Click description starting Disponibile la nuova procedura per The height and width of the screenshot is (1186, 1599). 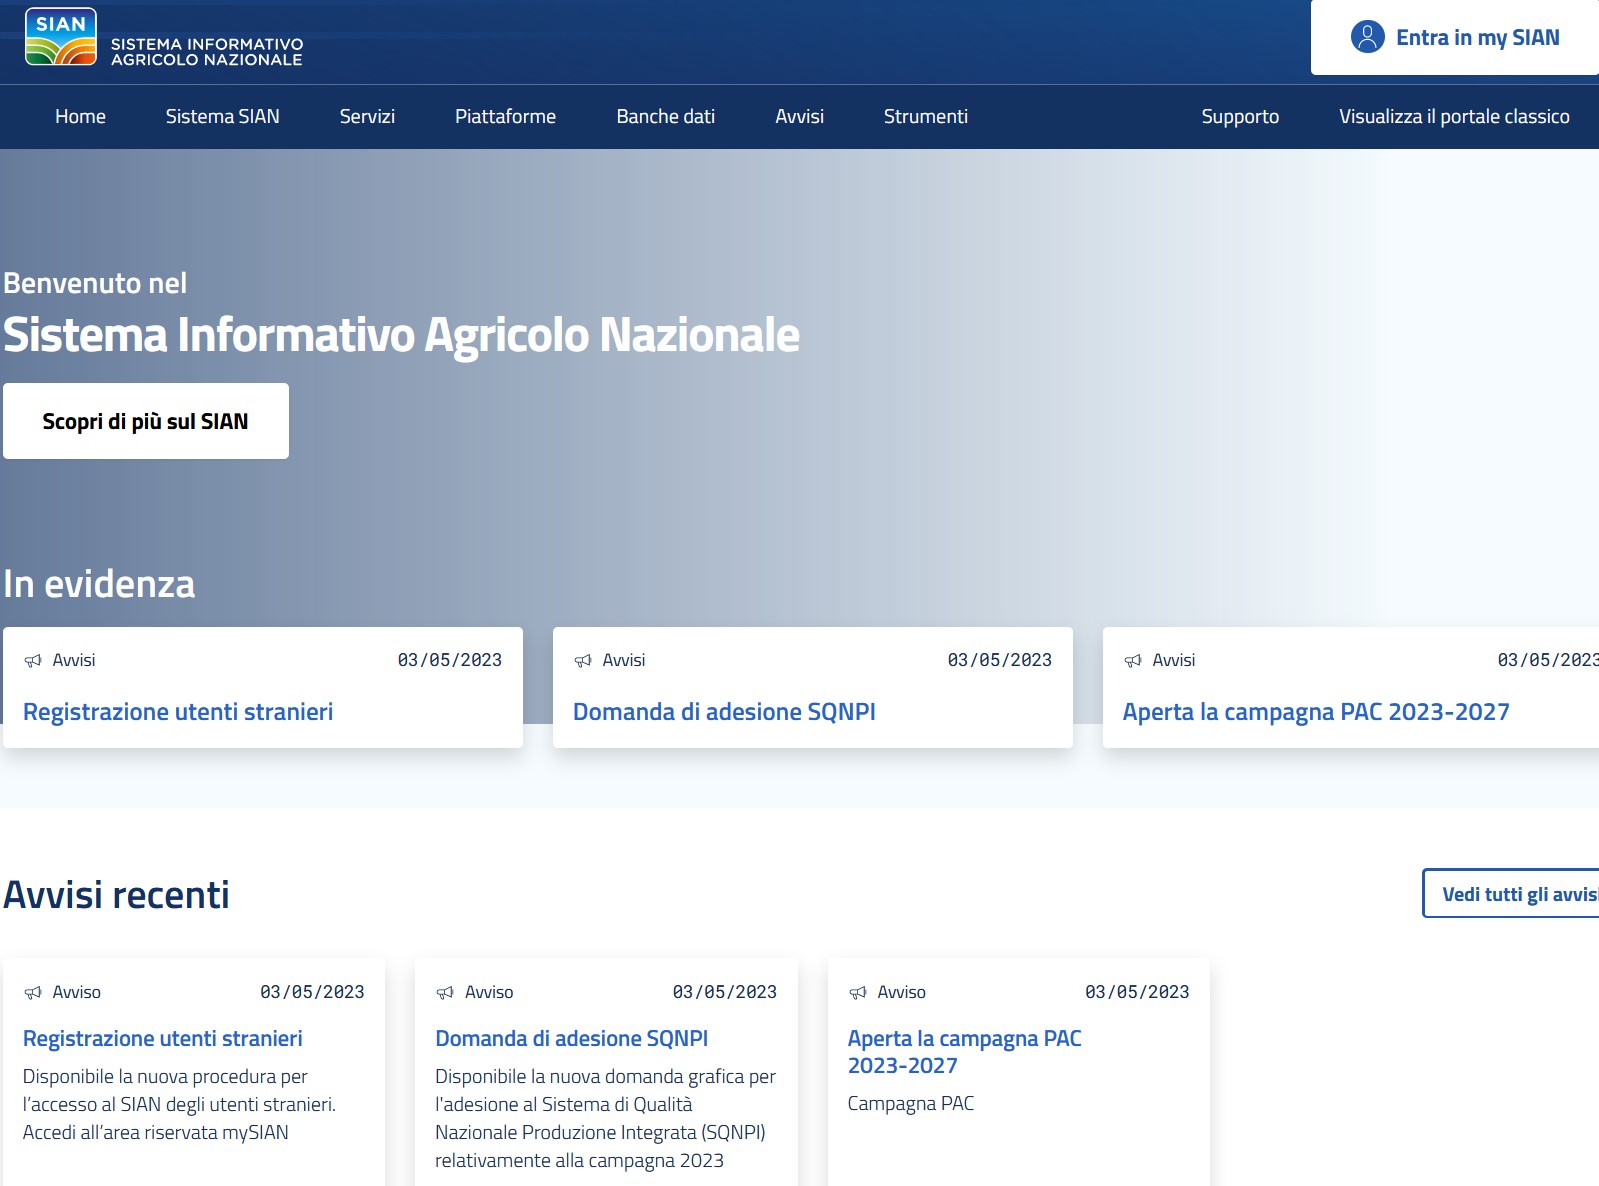(x=179, y=1104)
